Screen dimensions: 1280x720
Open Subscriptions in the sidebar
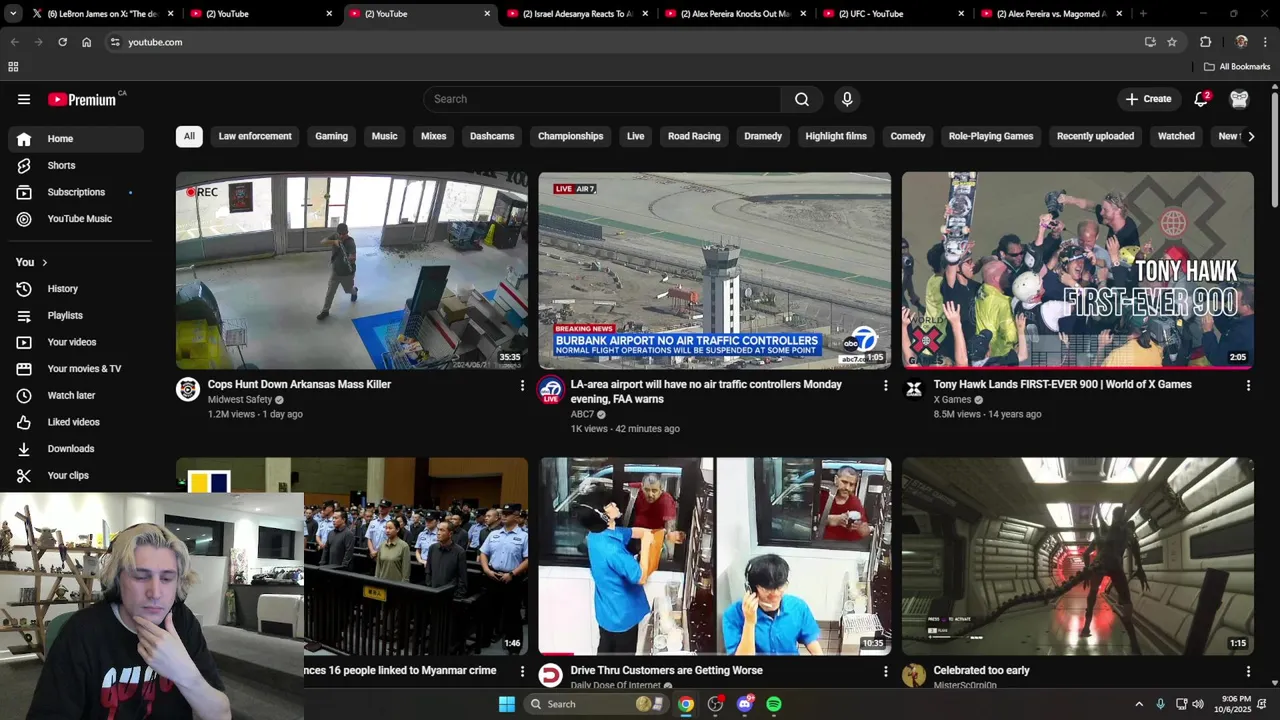coord(76,192)
